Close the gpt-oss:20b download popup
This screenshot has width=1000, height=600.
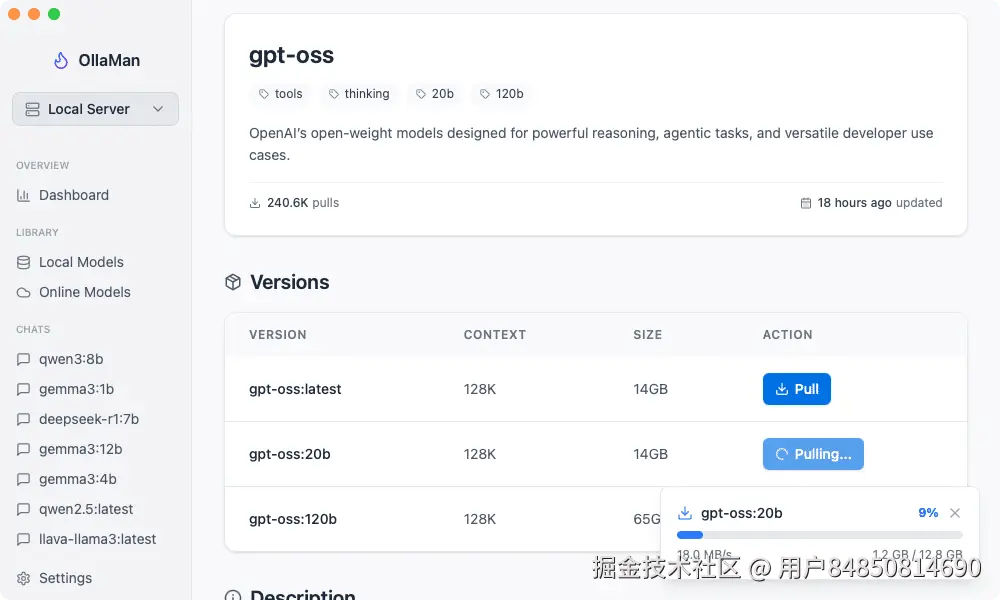(955, 513)
